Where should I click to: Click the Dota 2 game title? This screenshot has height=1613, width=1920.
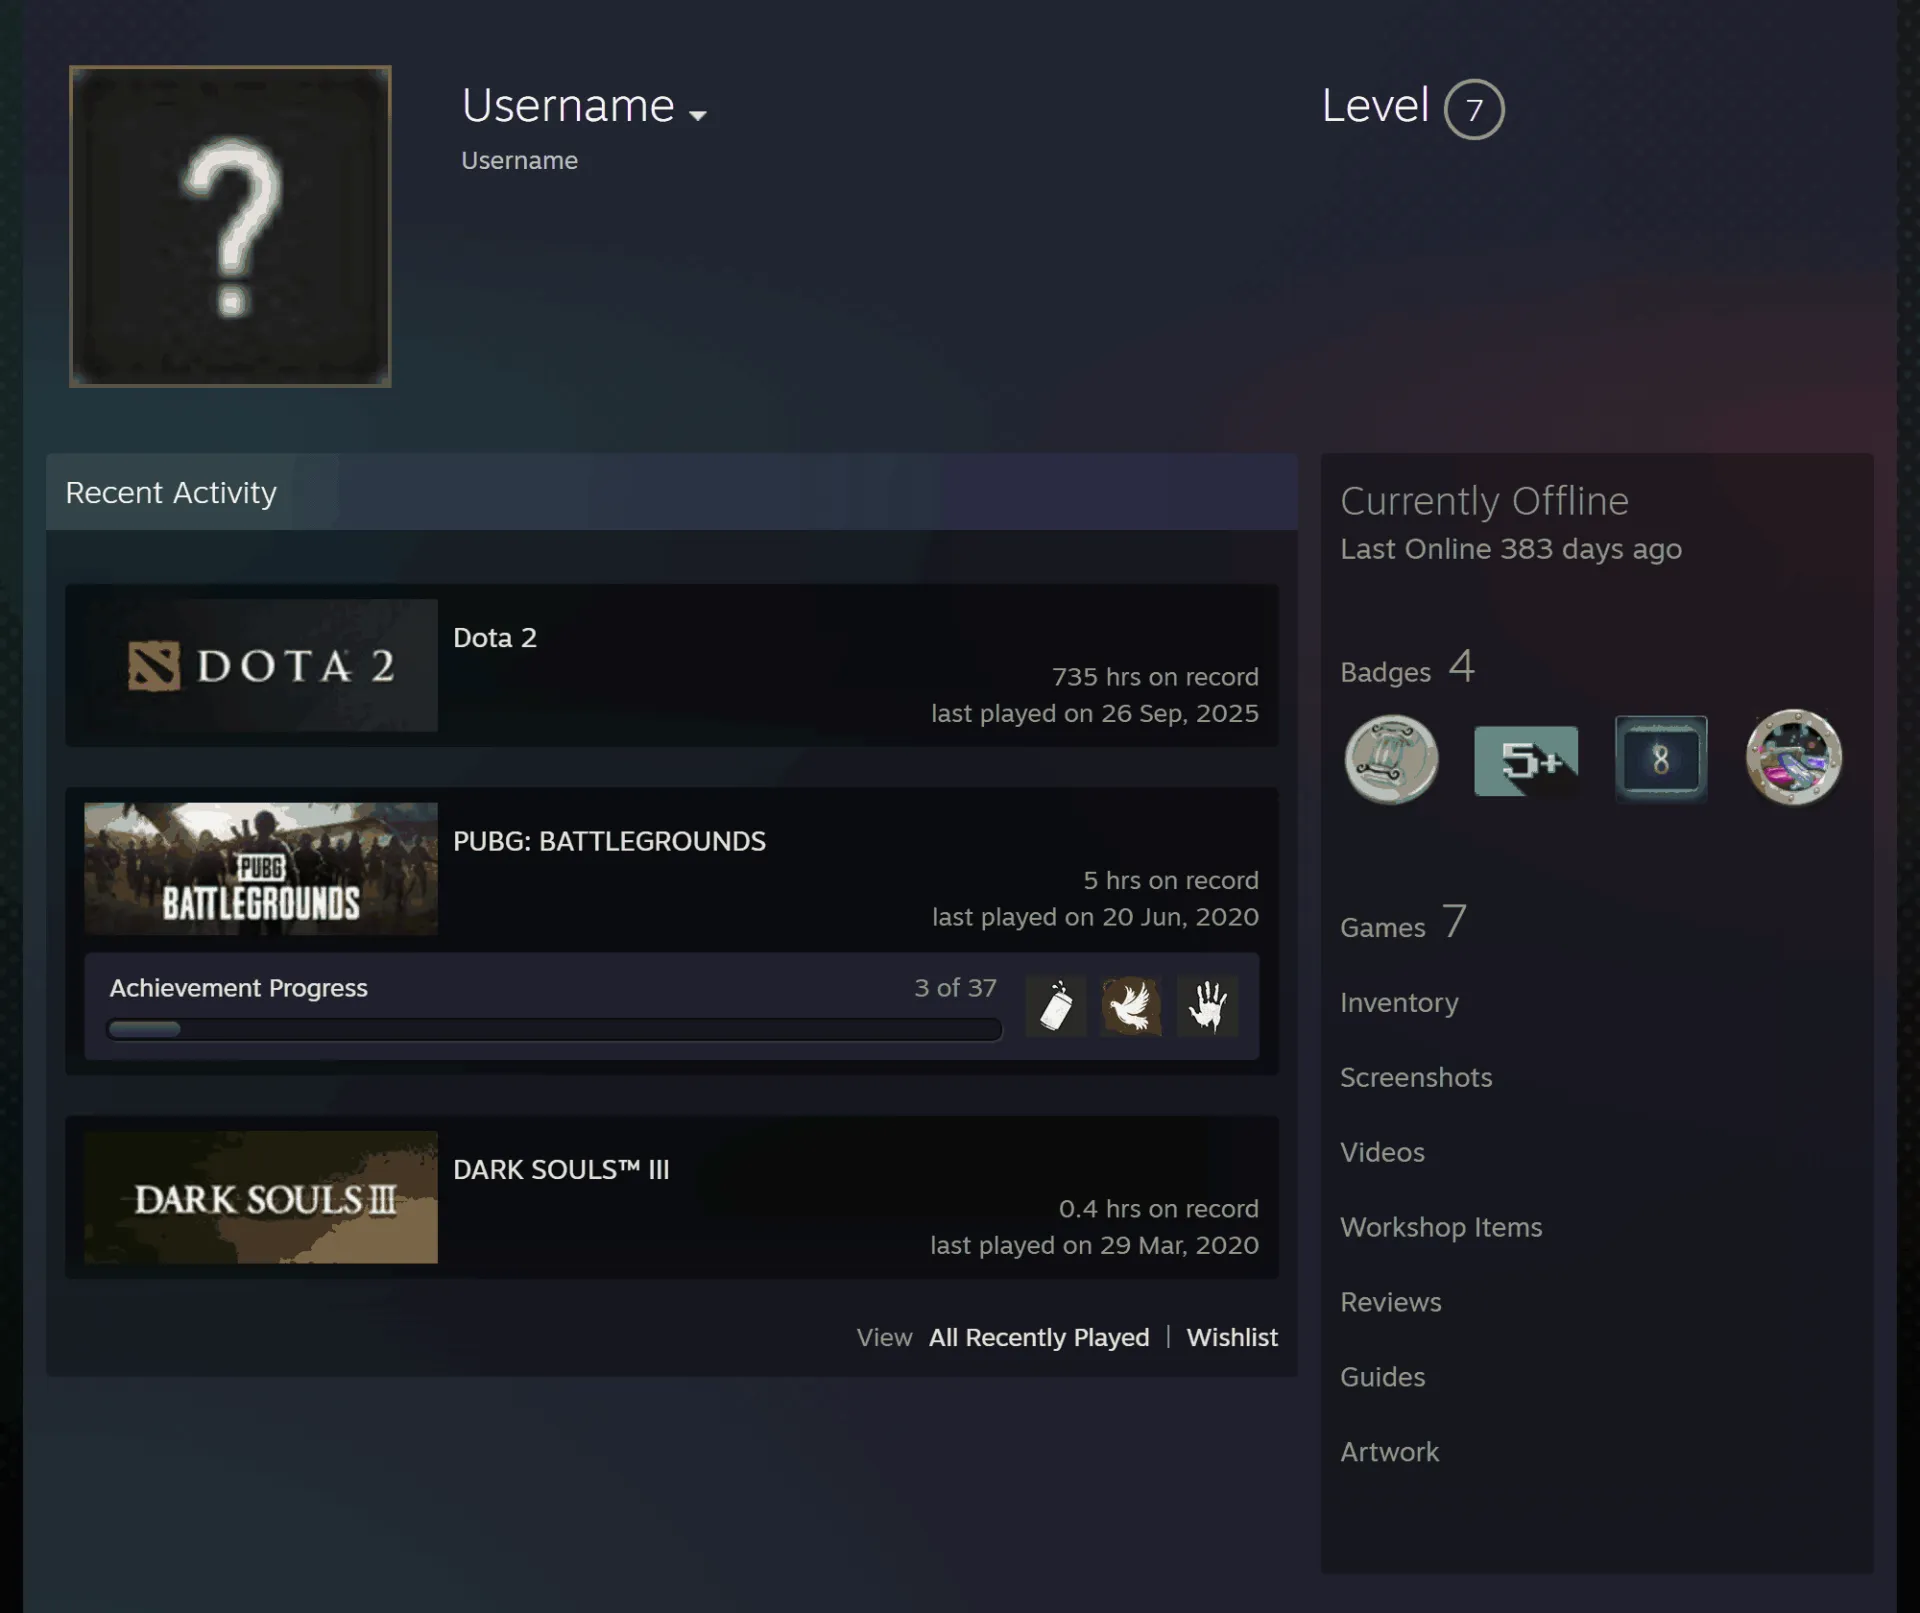click(x=495, y=638)
